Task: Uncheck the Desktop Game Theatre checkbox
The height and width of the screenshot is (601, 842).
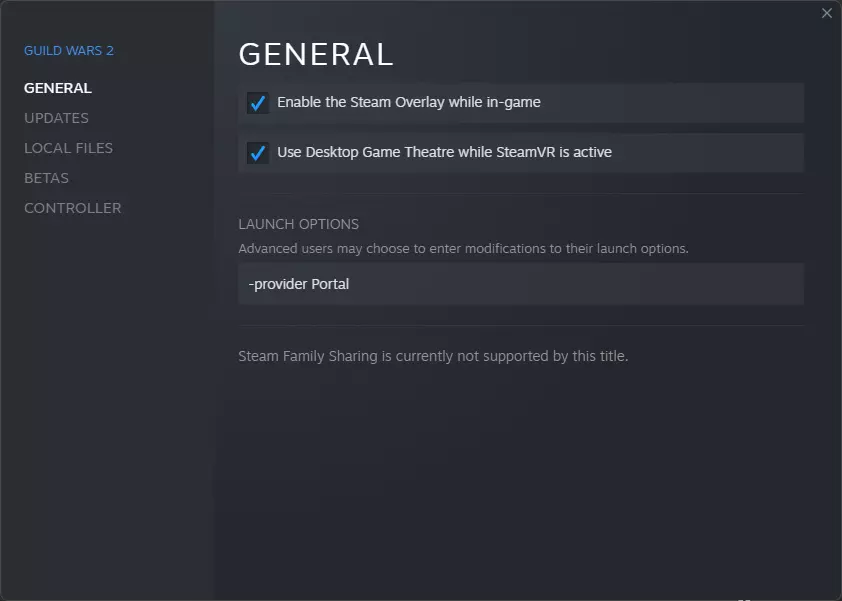Action: pyautogui.click(x=258, y=153)
